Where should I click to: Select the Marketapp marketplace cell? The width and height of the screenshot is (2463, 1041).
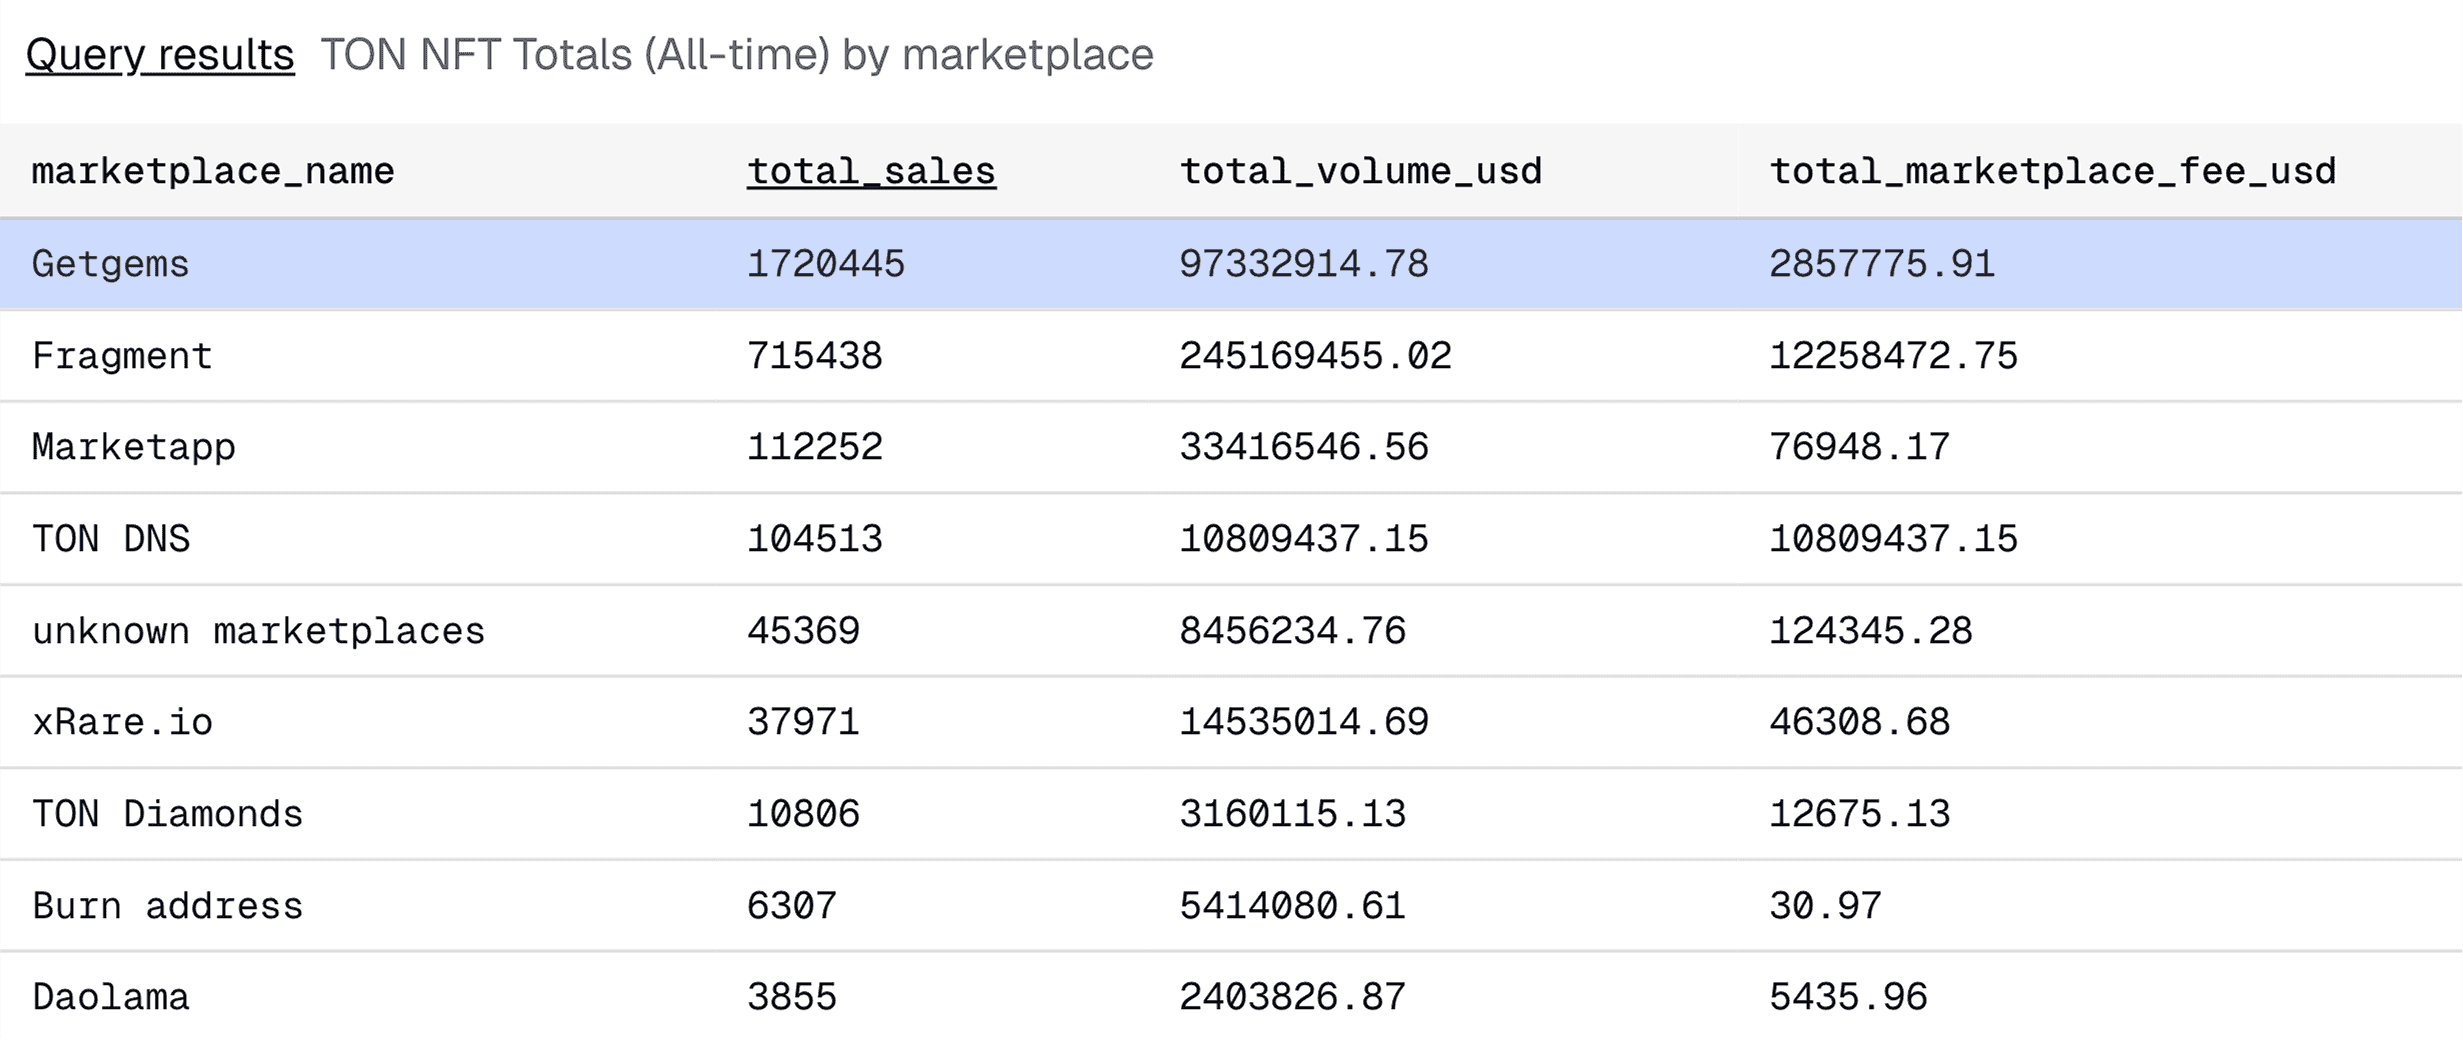(134, 447)
